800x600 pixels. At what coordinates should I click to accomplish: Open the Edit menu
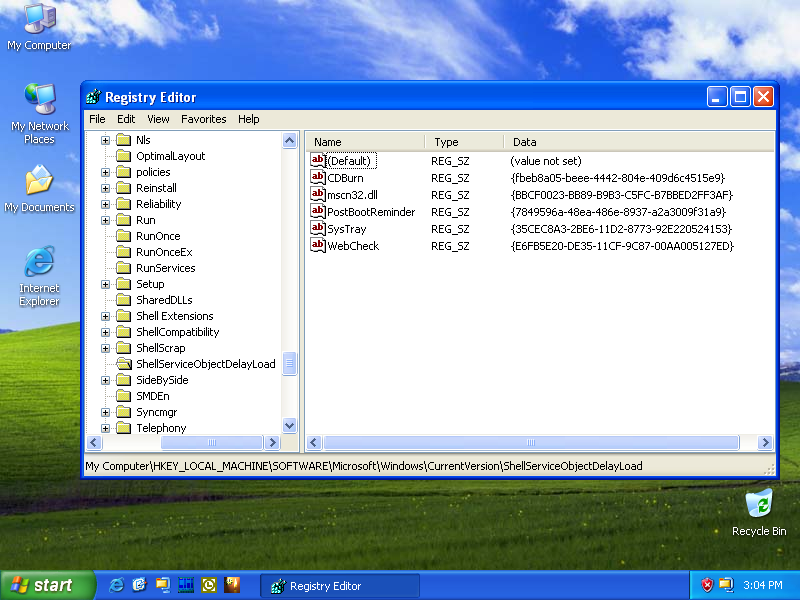click(x=126, y=119)
